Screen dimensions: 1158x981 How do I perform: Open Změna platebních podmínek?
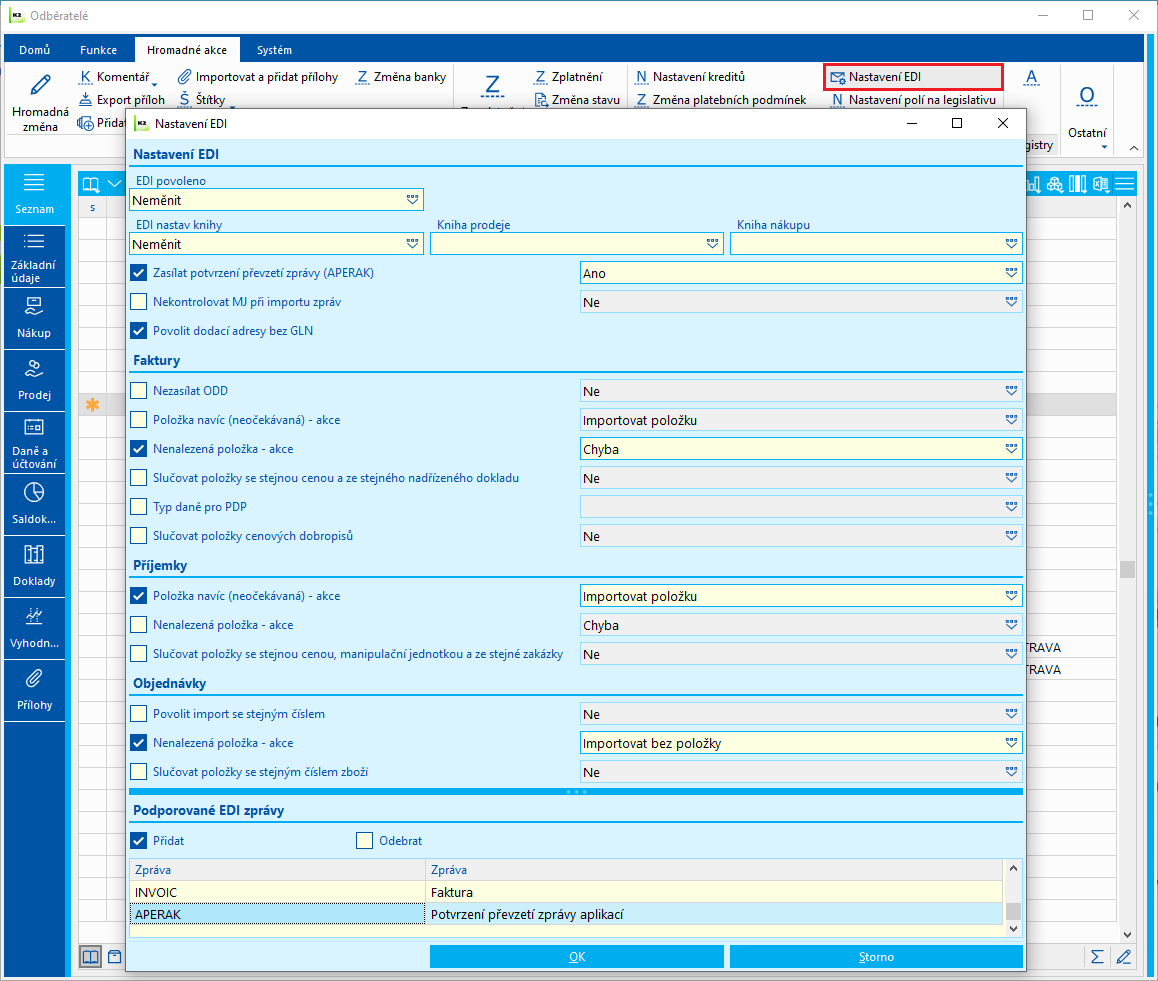click(x=721, y=100)
